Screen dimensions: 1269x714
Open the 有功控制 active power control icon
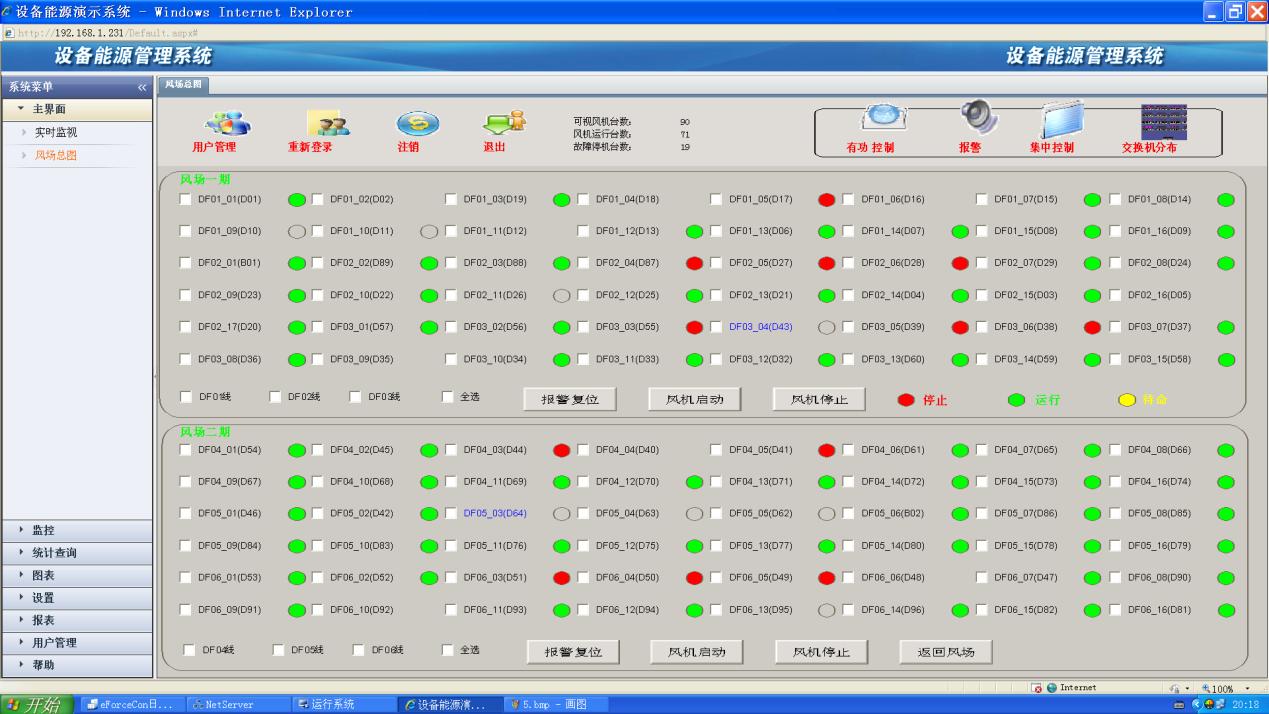pyautogui.click(x=883, y=118)
